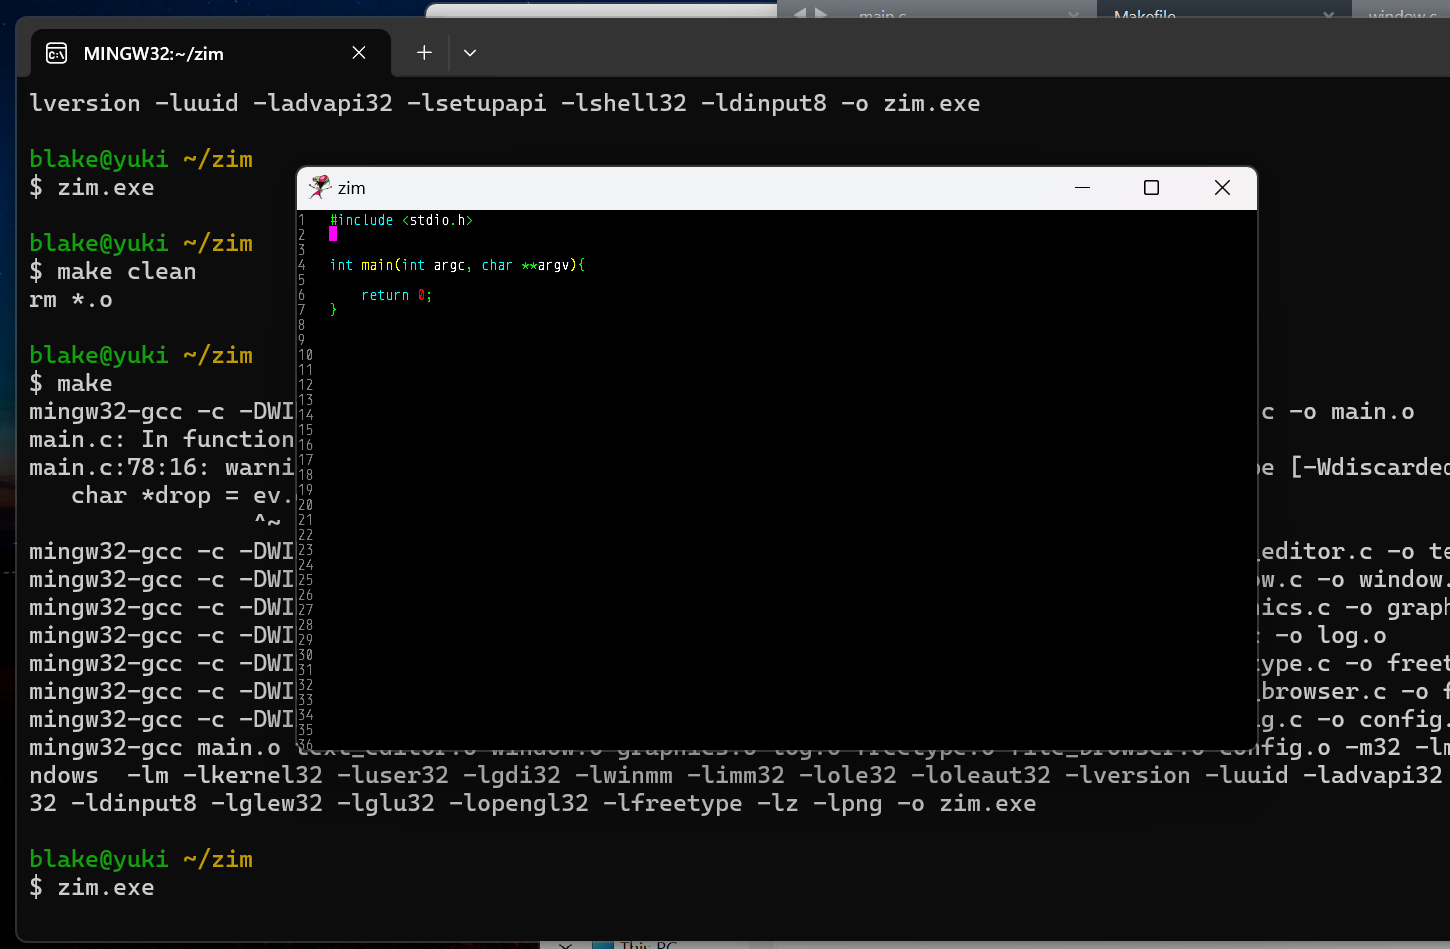Click the last '$ zim.exe' prompt line
The image size is (1450, 949).
tap(92, 887)
